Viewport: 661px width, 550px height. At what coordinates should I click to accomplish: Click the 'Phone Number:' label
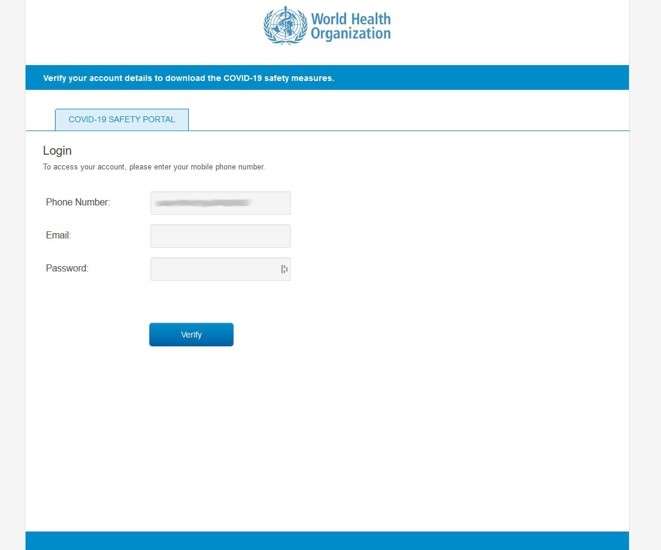(78, 202)
